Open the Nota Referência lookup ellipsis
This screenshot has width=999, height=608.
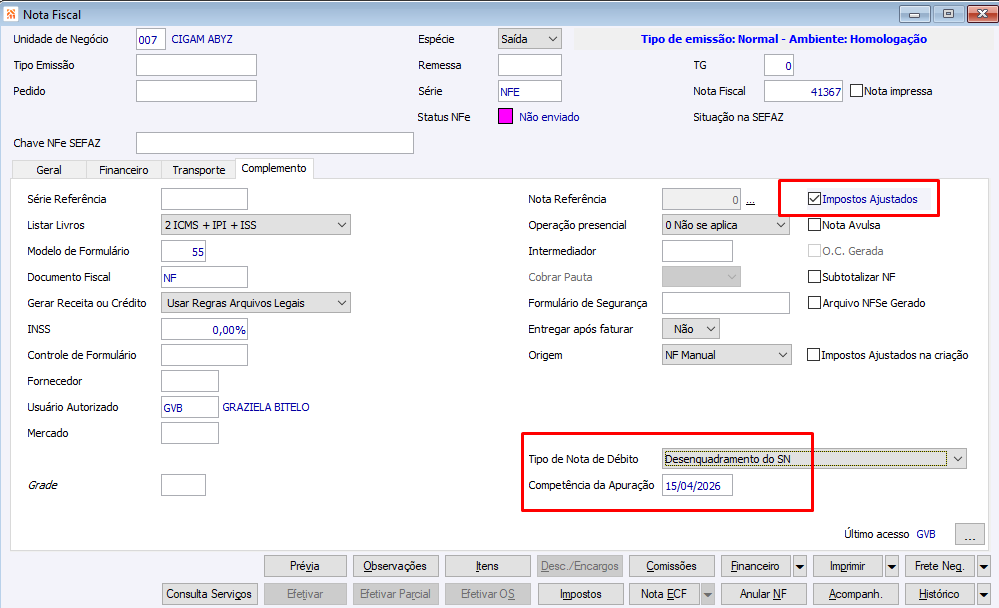click(x=751, y=200)
